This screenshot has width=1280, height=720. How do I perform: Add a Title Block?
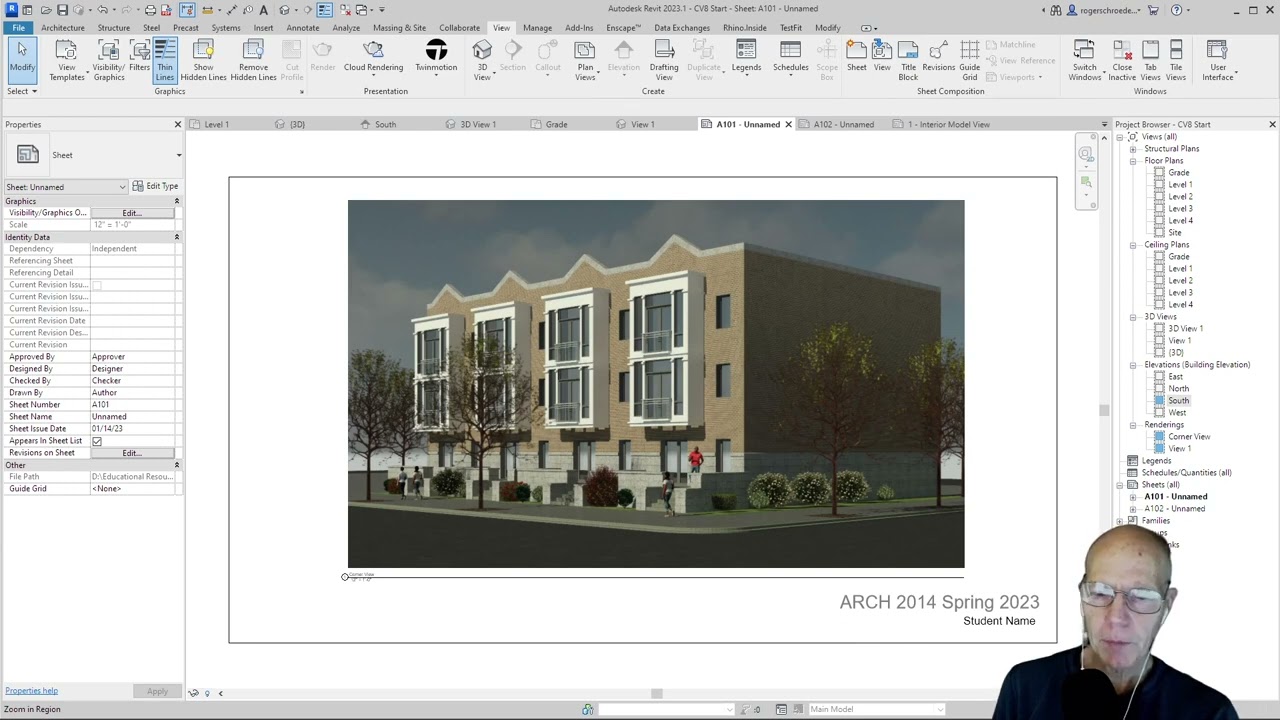click(908, 60)
